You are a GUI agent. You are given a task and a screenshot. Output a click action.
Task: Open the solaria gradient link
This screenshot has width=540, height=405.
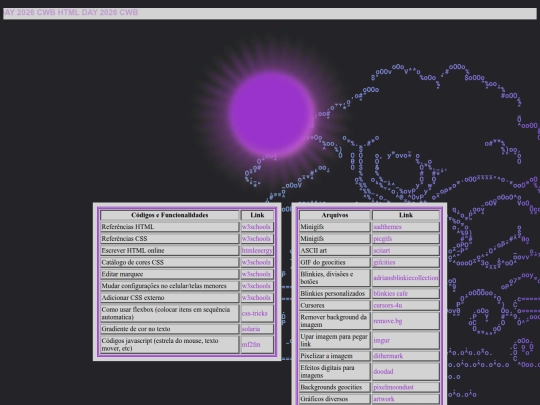tap(251, 329)
